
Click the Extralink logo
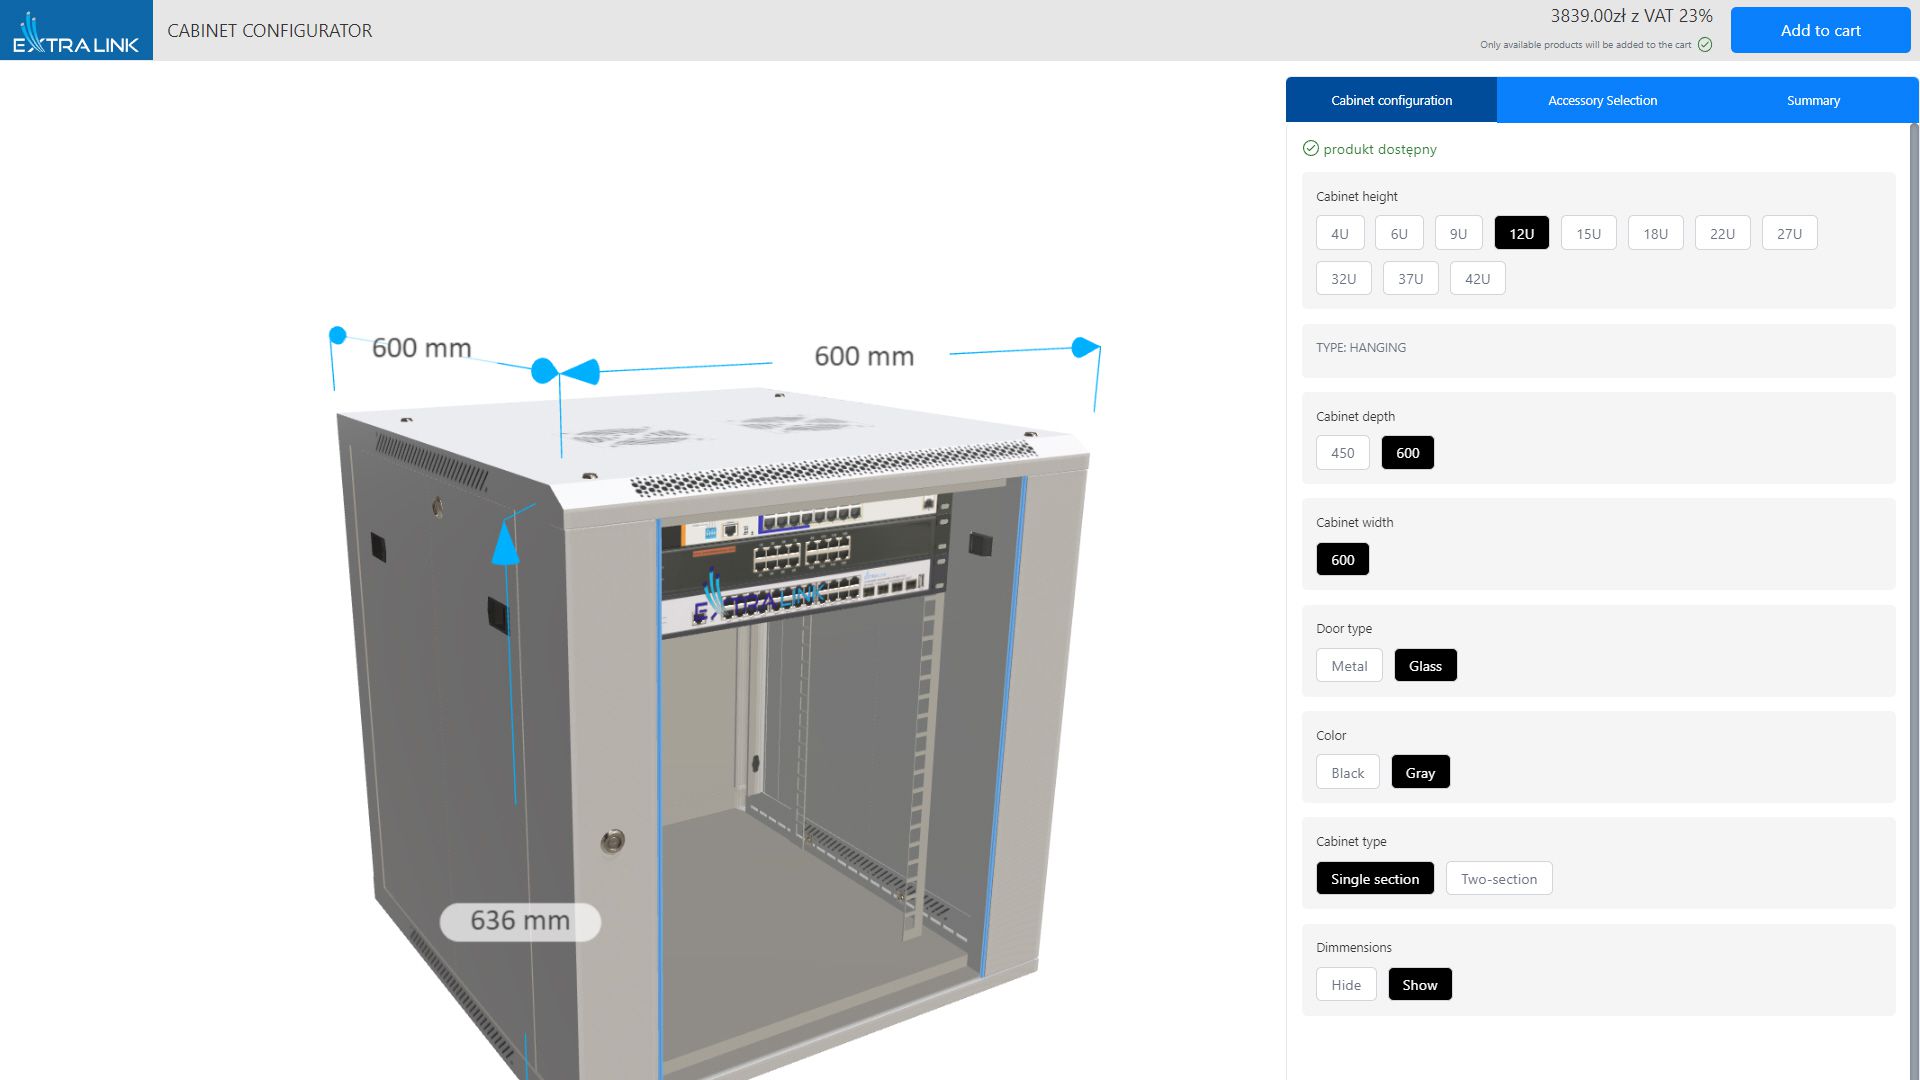tap(76, 31)
